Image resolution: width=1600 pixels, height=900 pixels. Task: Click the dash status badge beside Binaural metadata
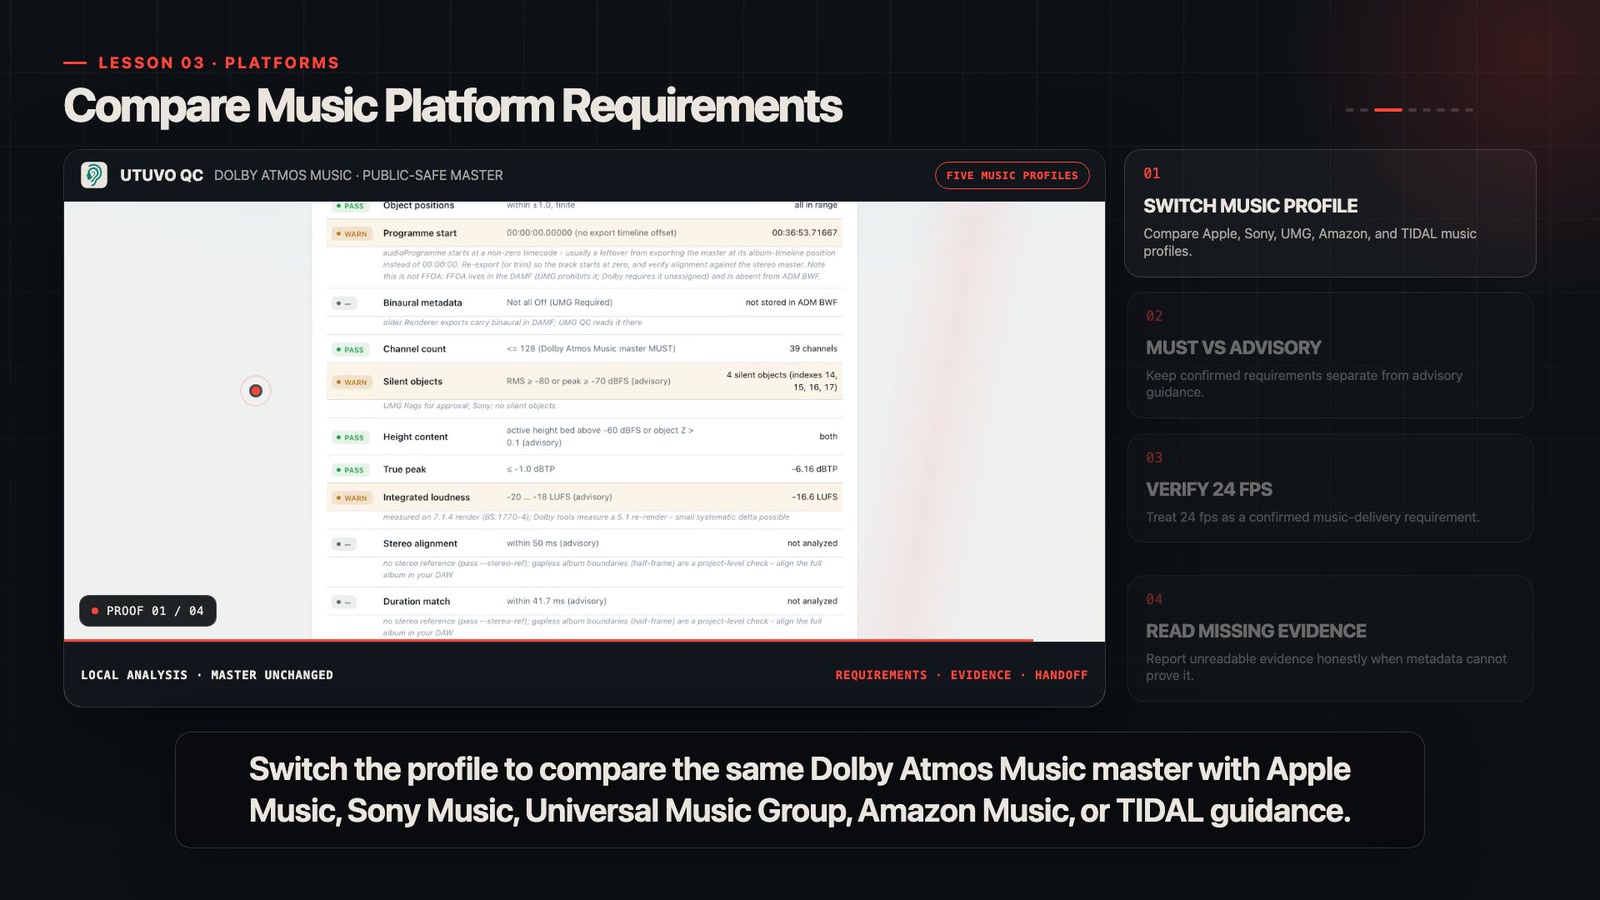click(344, 303)
